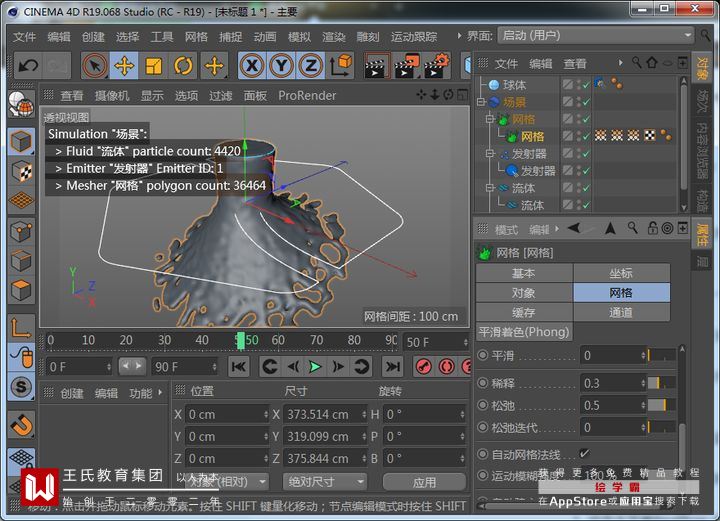This screenshot has height=521, width=720.
Task: Toggle 球体 enable checkmark
Action: 586,85
